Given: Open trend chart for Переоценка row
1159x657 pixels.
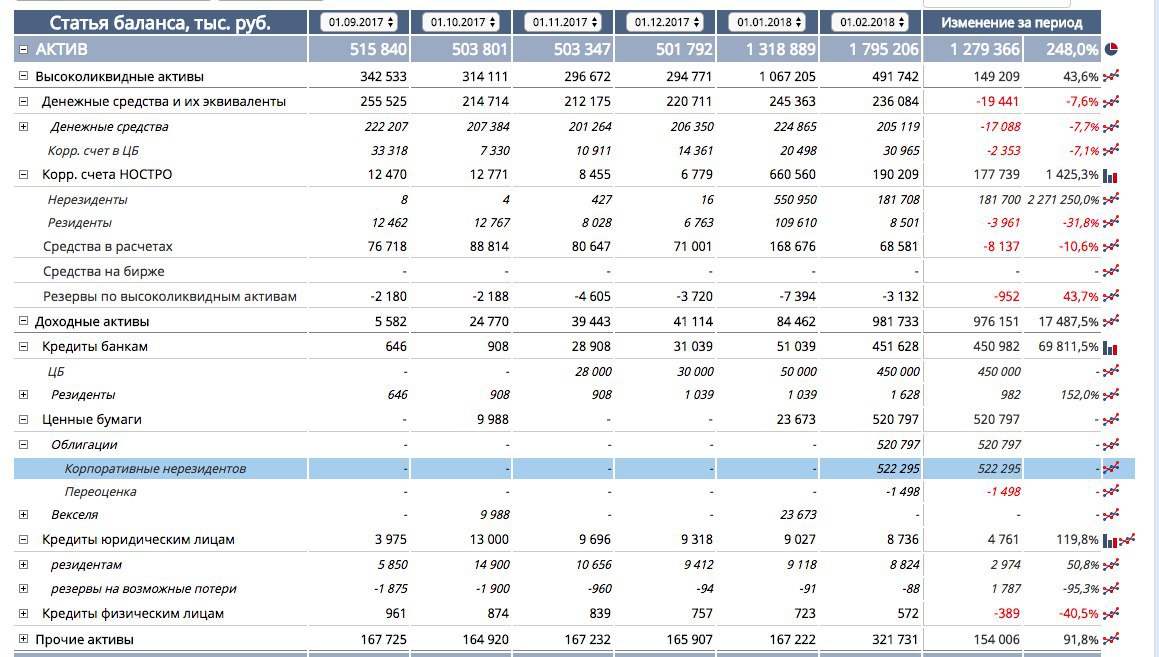Looking at the screenshot, I should pyautogui.click(x=1111, y=491).
